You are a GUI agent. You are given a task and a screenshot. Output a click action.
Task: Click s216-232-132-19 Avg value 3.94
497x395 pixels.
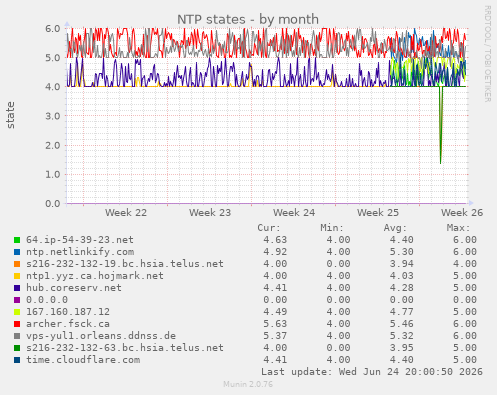(402, 264)
